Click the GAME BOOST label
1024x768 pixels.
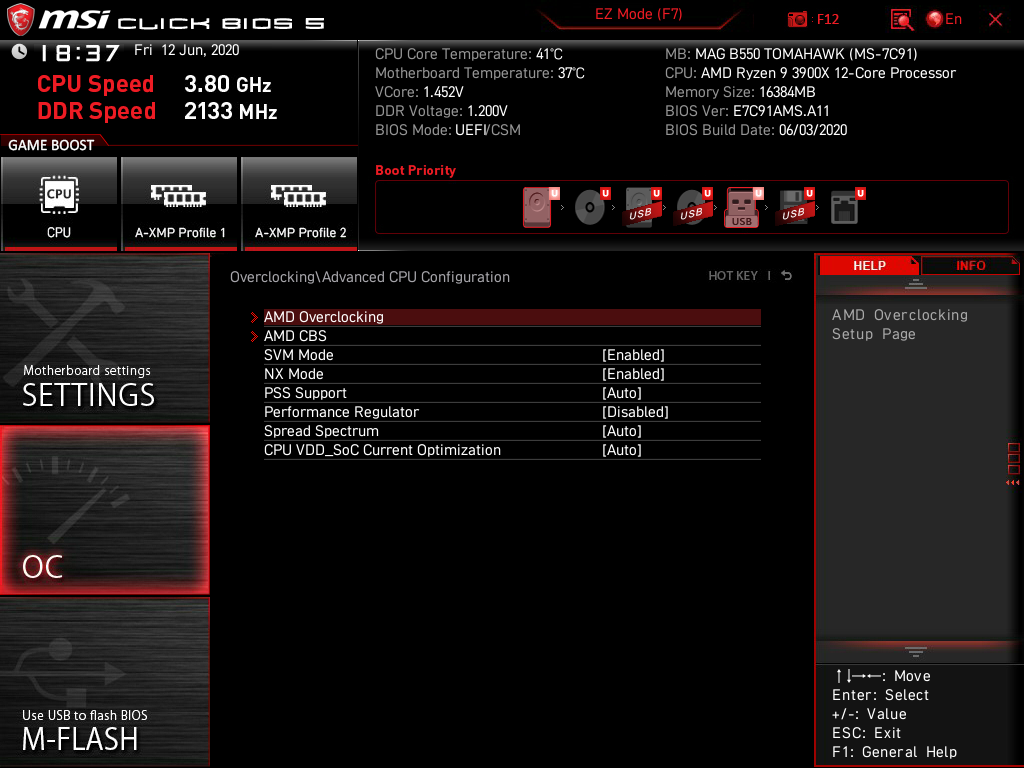51,145
